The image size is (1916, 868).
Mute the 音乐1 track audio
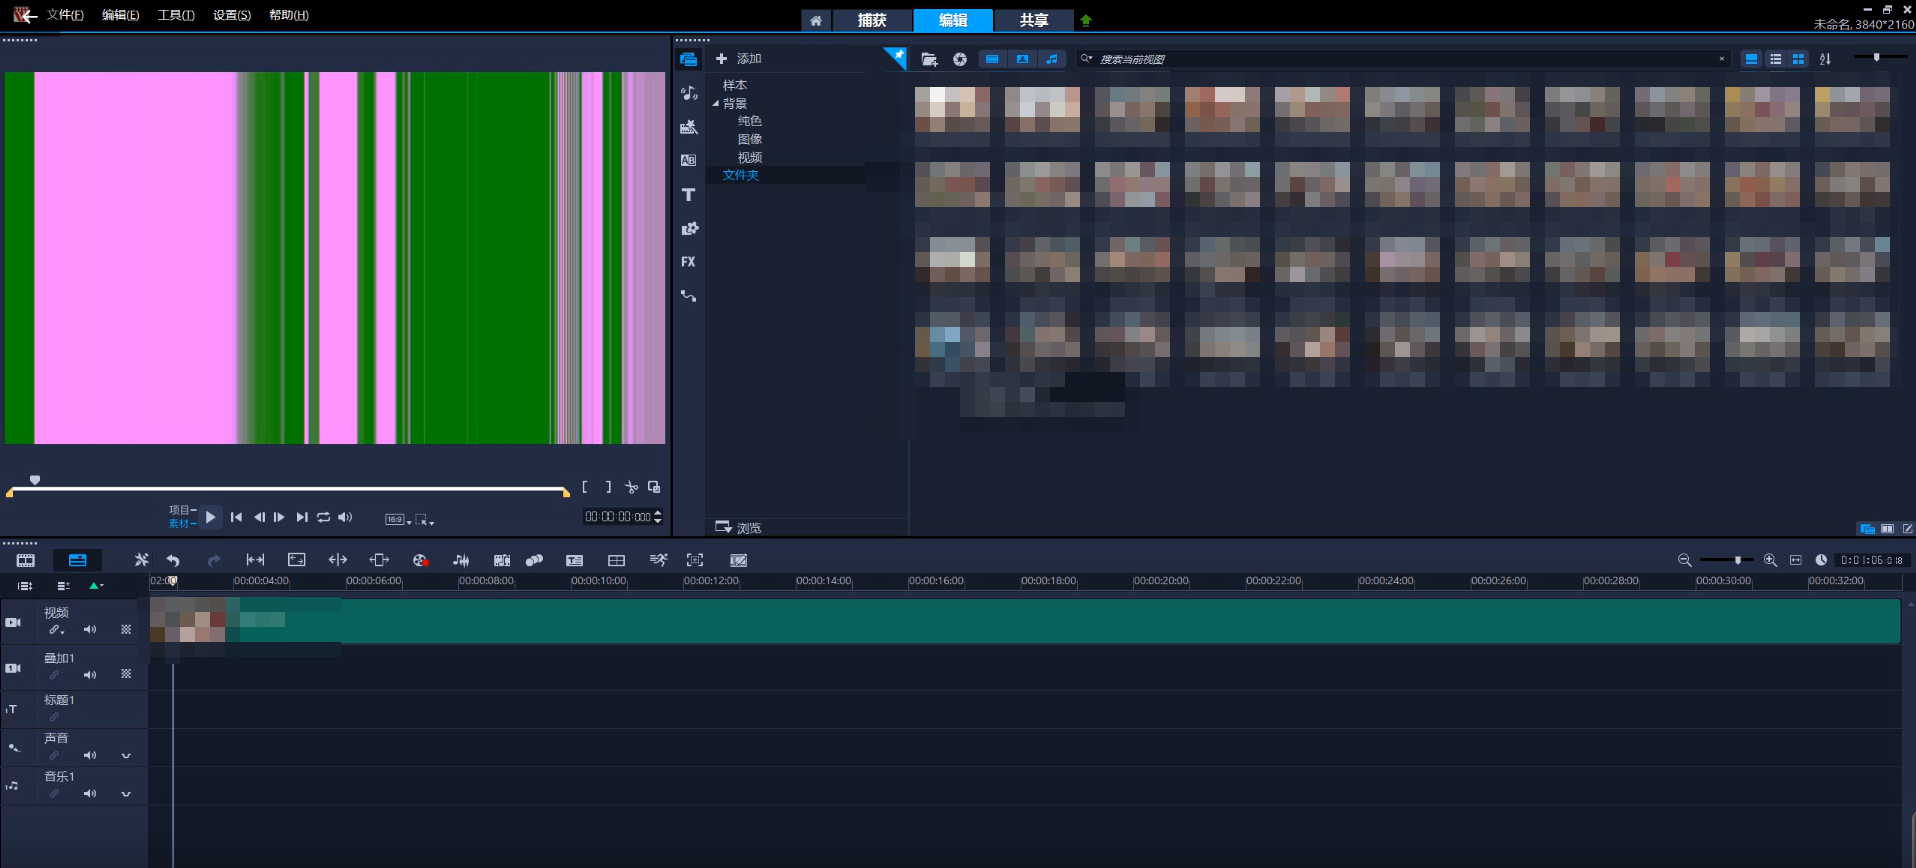coord(90,794)
